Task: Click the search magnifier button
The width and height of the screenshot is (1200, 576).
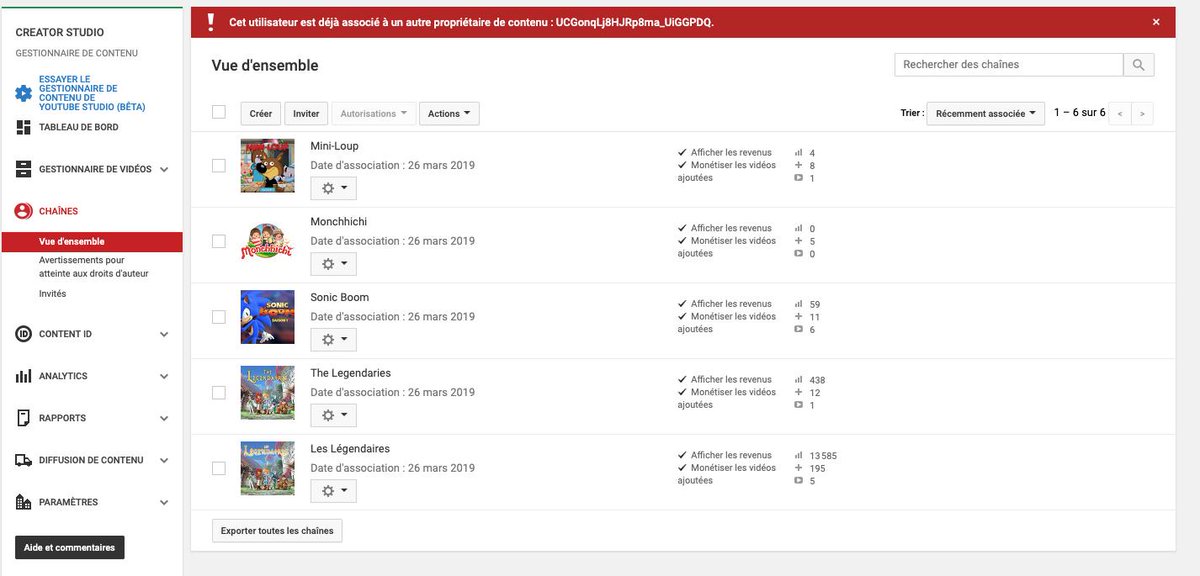Action: pyautogui.click(x=1139, y=65)
